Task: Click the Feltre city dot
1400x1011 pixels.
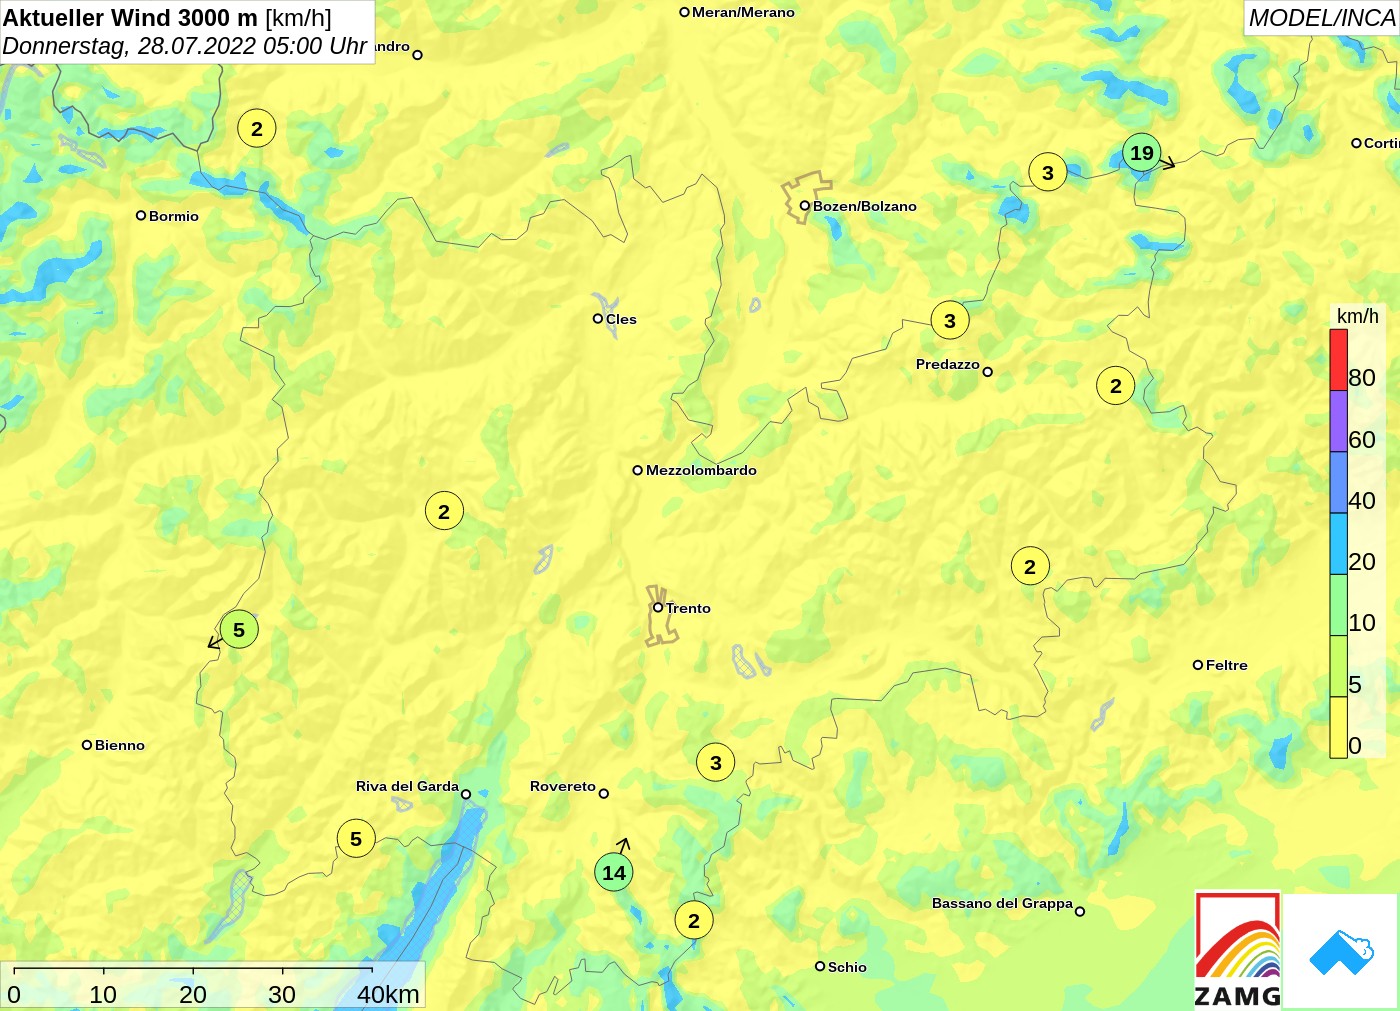Action: click(1198, 665)
